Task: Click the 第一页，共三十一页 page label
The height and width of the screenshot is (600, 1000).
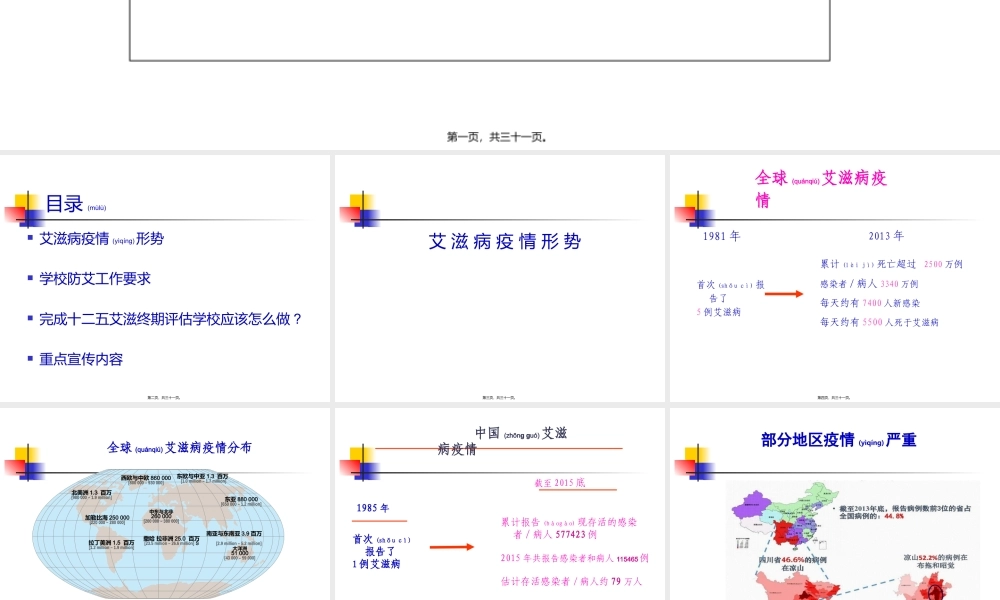Action: [498, 136]
